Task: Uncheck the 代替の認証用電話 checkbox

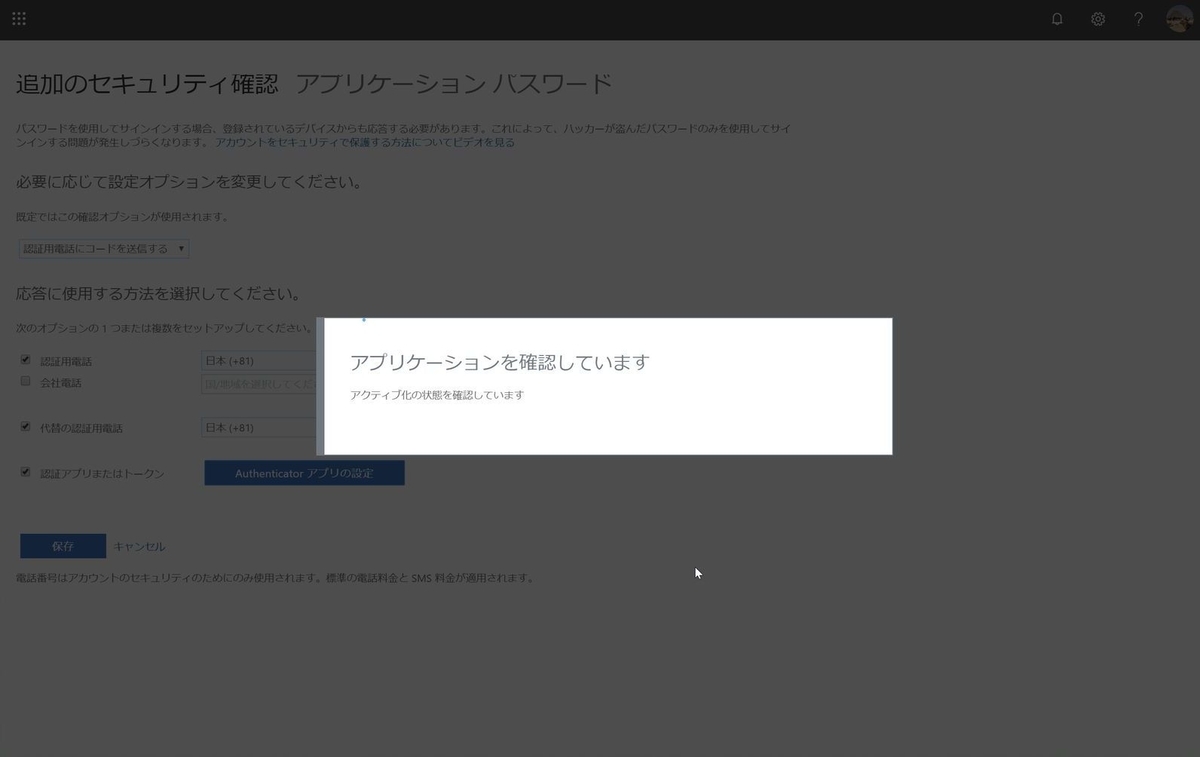Action: [x=25, y=427]
